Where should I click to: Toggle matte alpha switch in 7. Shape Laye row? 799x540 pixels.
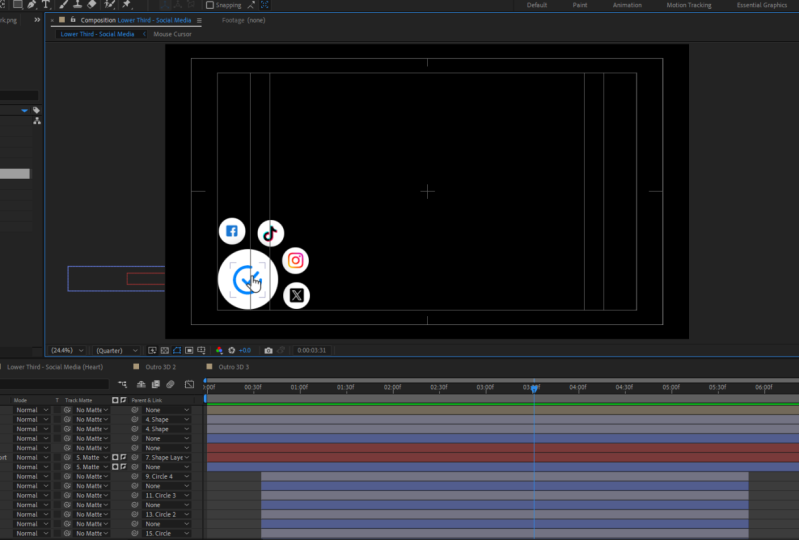pyautogui.click(x=115, y=457)
